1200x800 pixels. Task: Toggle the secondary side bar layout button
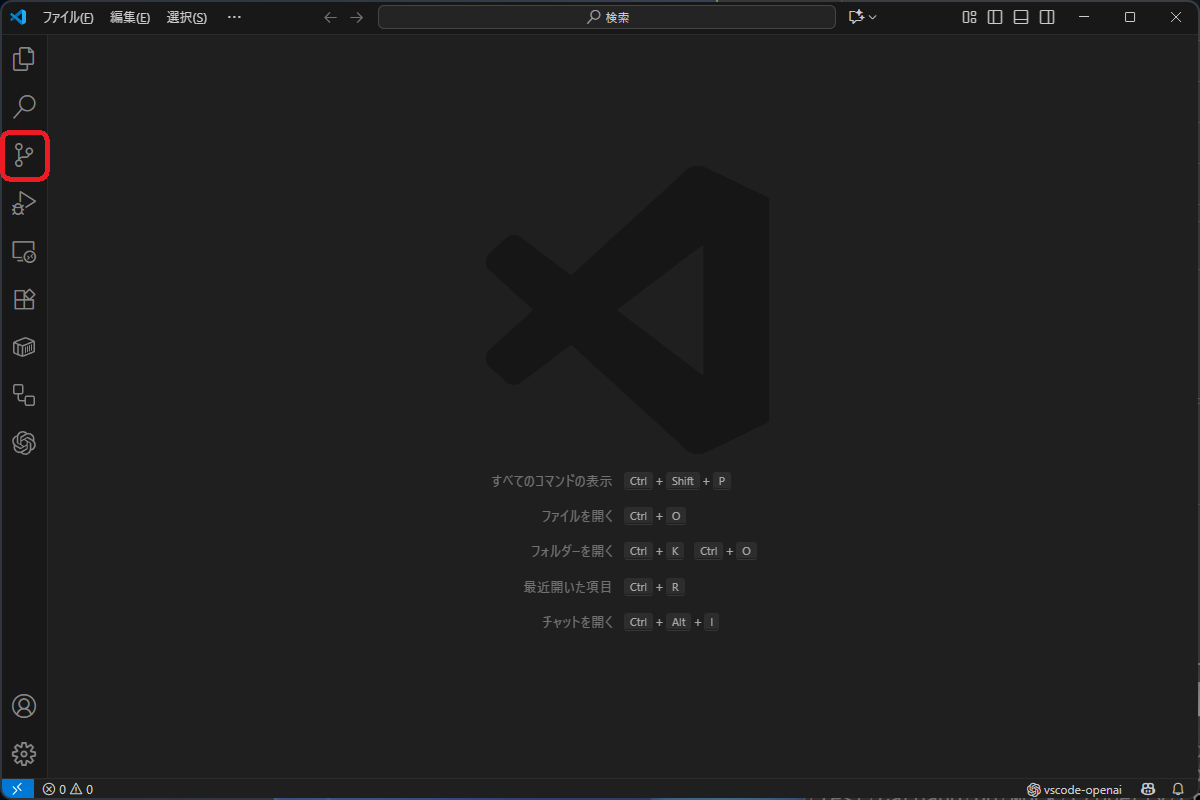[1046, 17]
